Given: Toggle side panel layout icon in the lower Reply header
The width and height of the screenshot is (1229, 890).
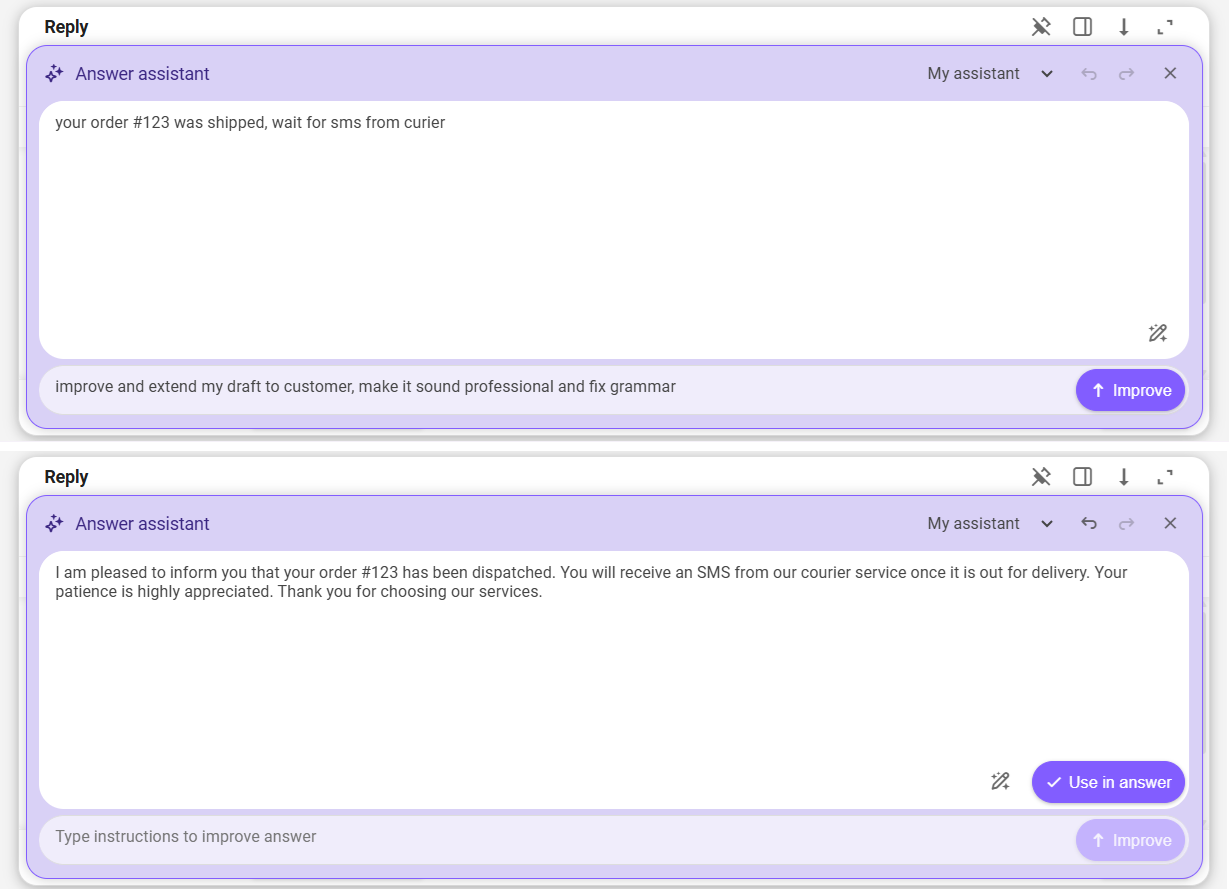Looking at the screenshot, I should pyautogui.click(x=1082, y=477).
